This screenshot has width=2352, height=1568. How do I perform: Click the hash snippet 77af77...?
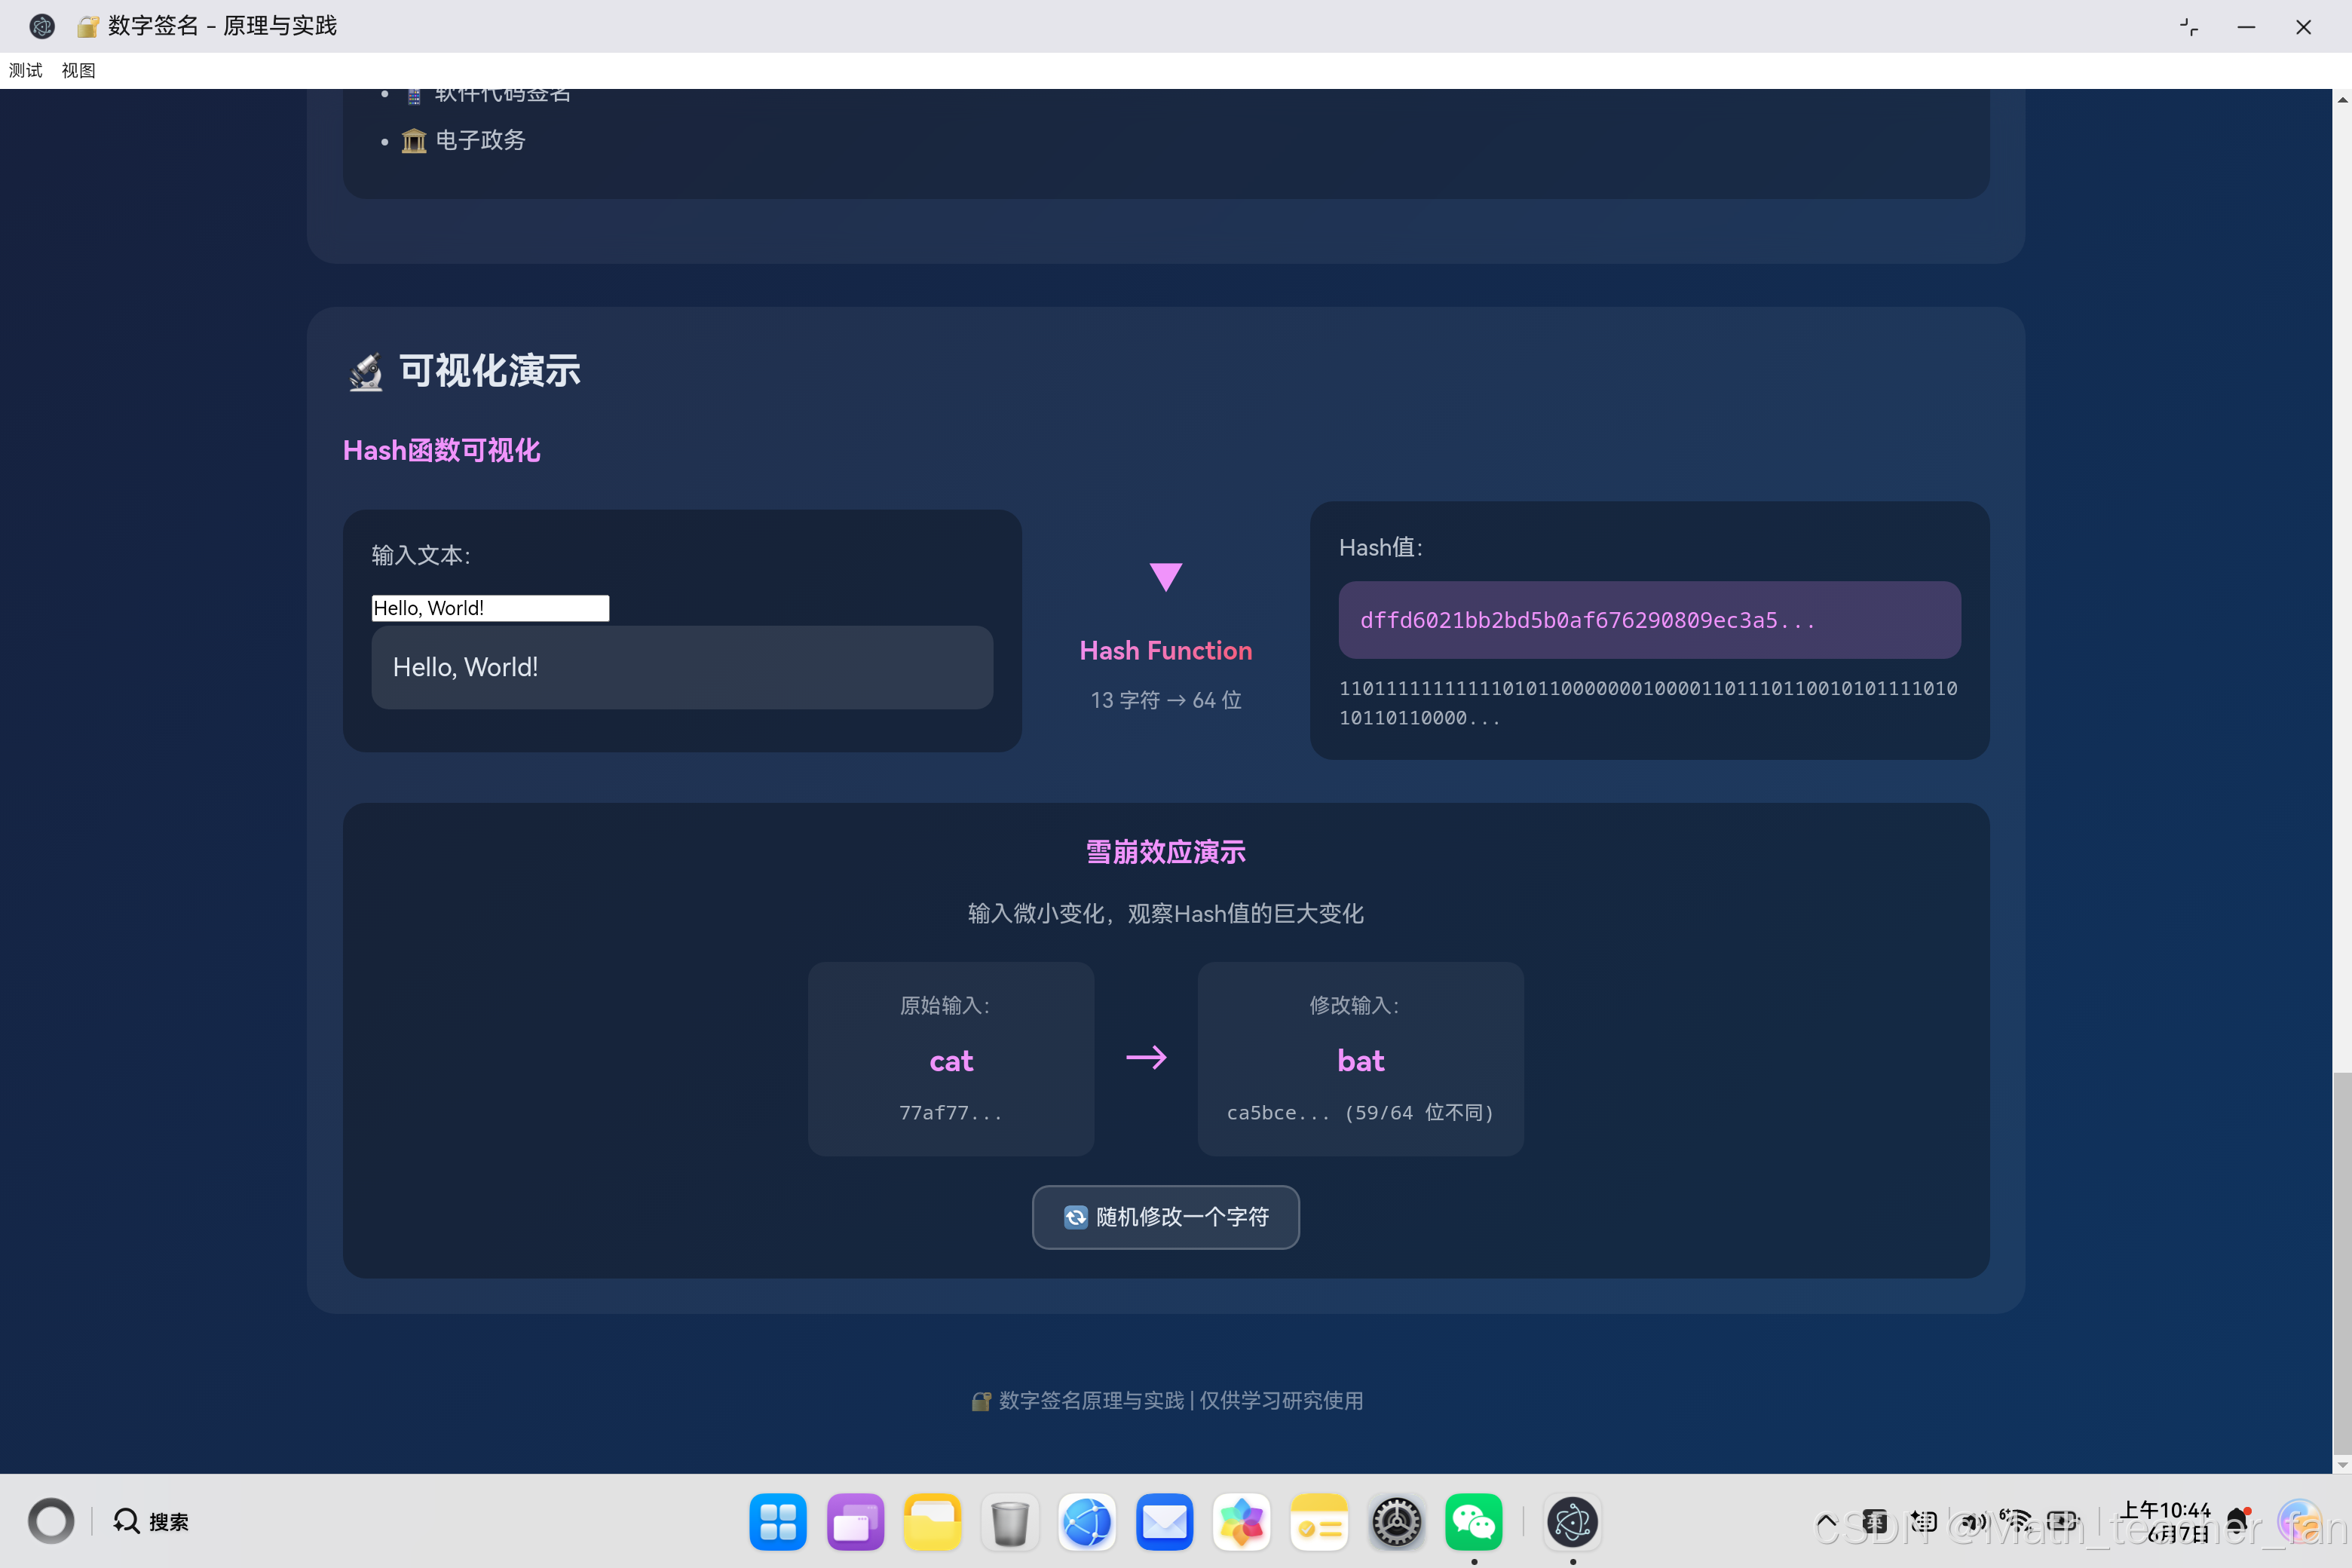coord(950,1112)
